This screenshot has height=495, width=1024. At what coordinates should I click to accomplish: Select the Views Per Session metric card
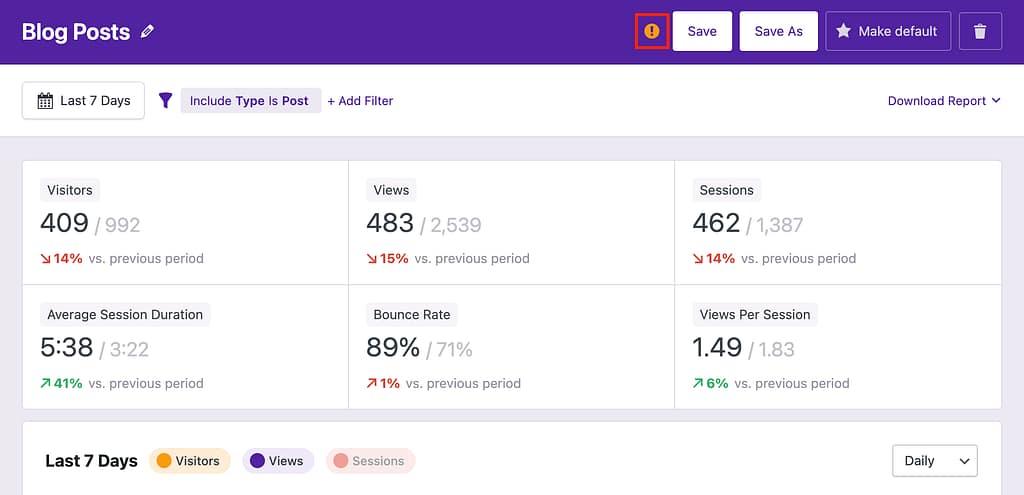pyautogui.click(x=837, y=346)
